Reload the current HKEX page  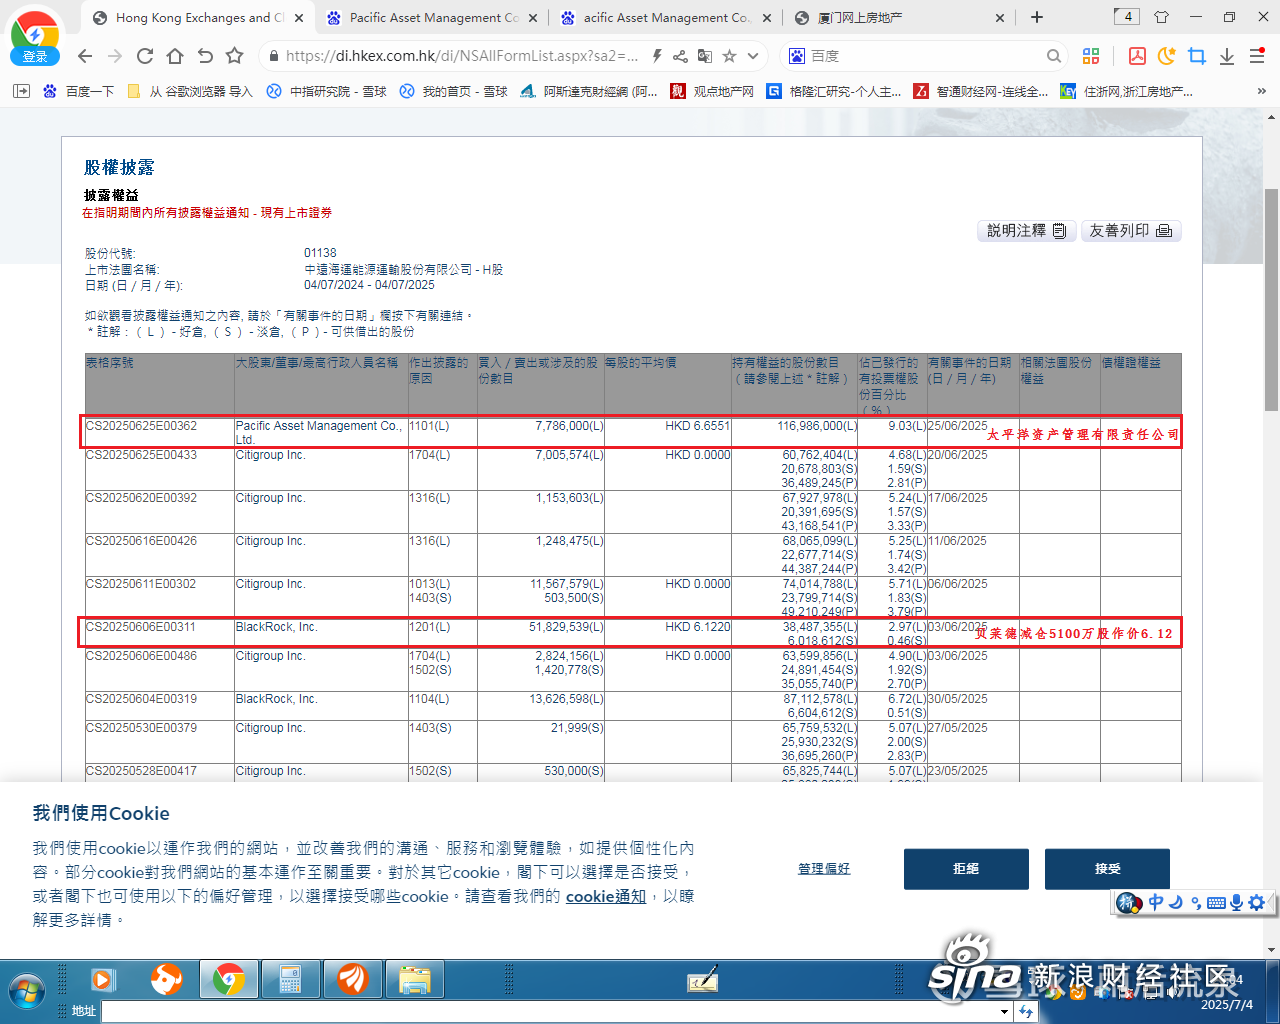pos(145,56)
